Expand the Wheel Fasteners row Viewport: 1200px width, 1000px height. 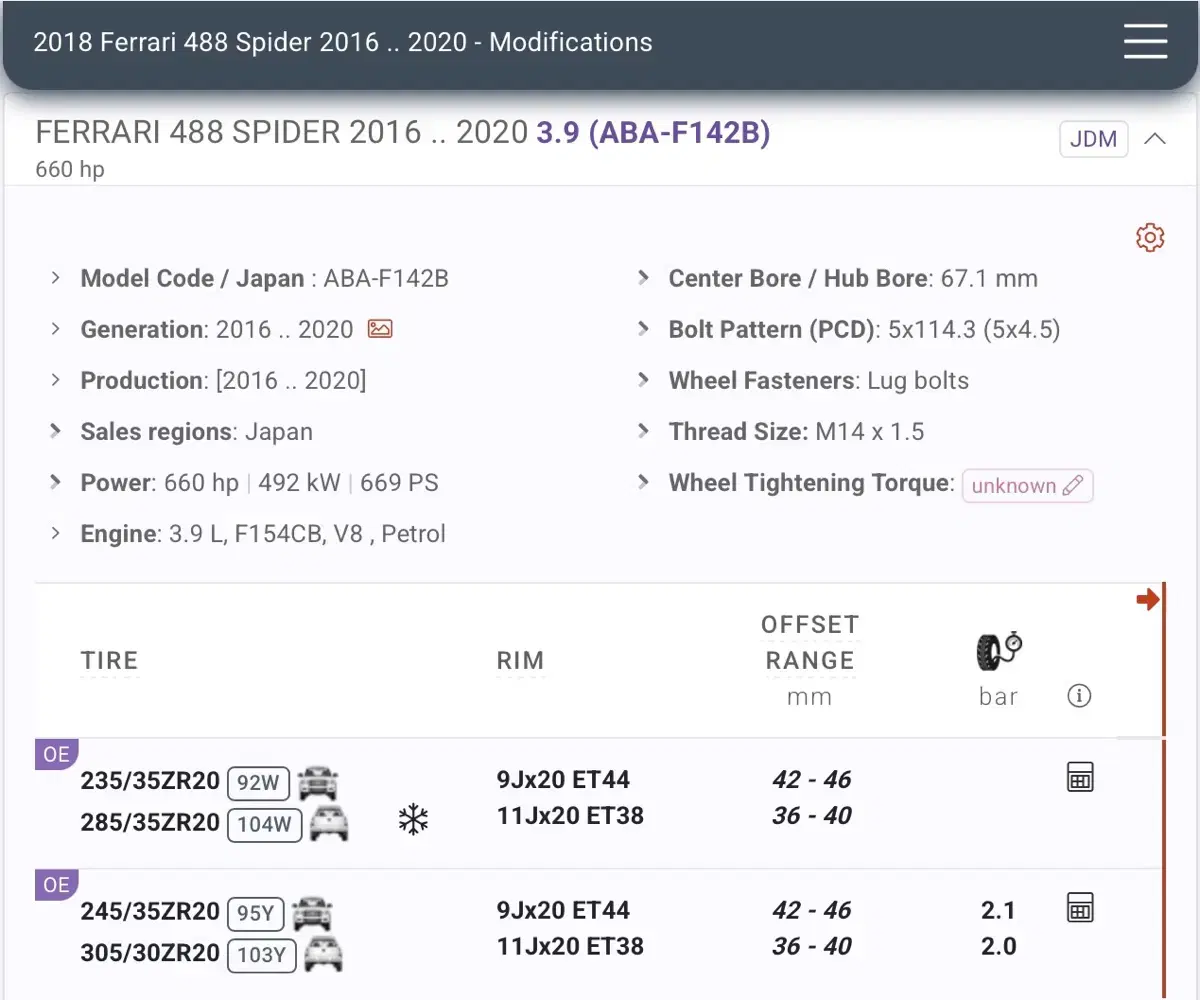(x=644, y=380)
